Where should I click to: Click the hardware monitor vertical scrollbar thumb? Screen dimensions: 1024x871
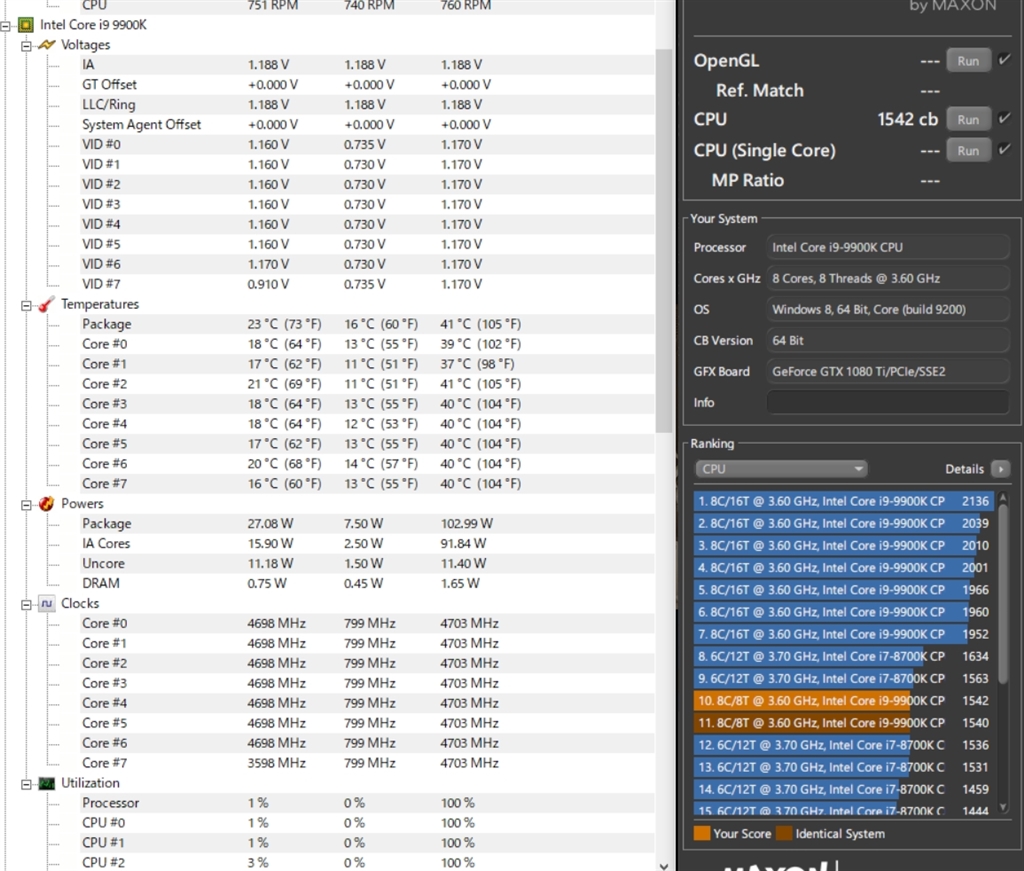pyautogui.click(x=664, y=240)
